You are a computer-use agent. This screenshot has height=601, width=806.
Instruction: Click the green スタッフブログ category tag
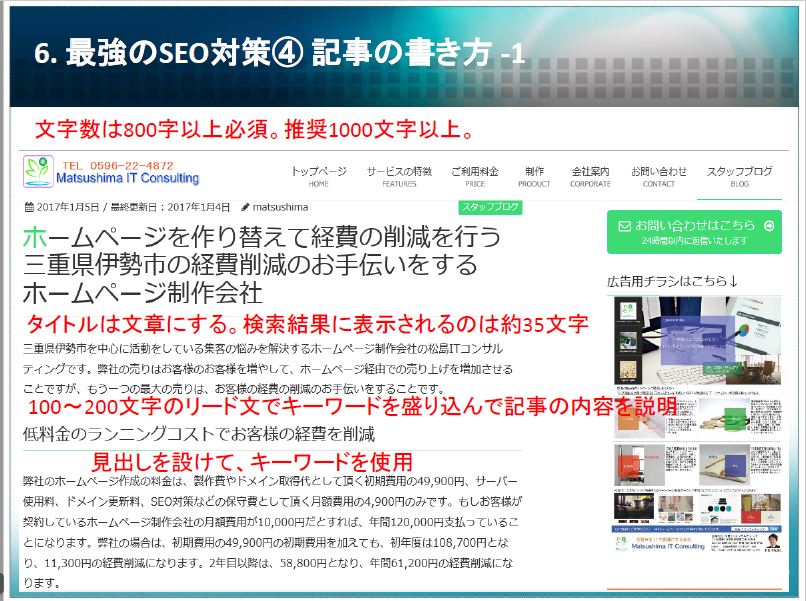(x=490, y=207)
